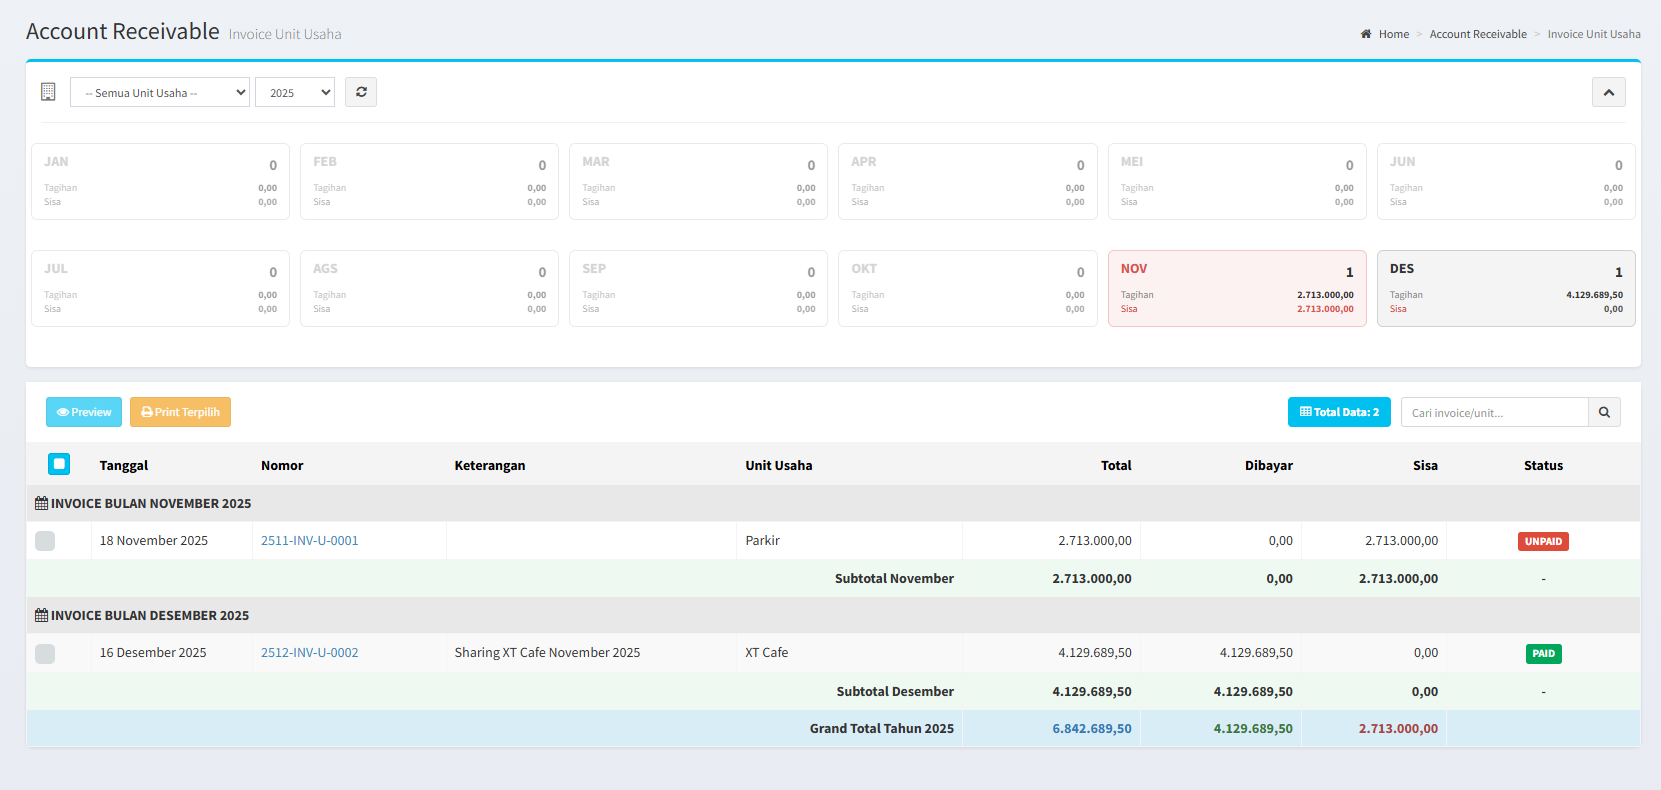The height and width of the screenshot is (790, 1661).
Task: Click the Cari invoice/unit search field
Action: (1494, 412)
